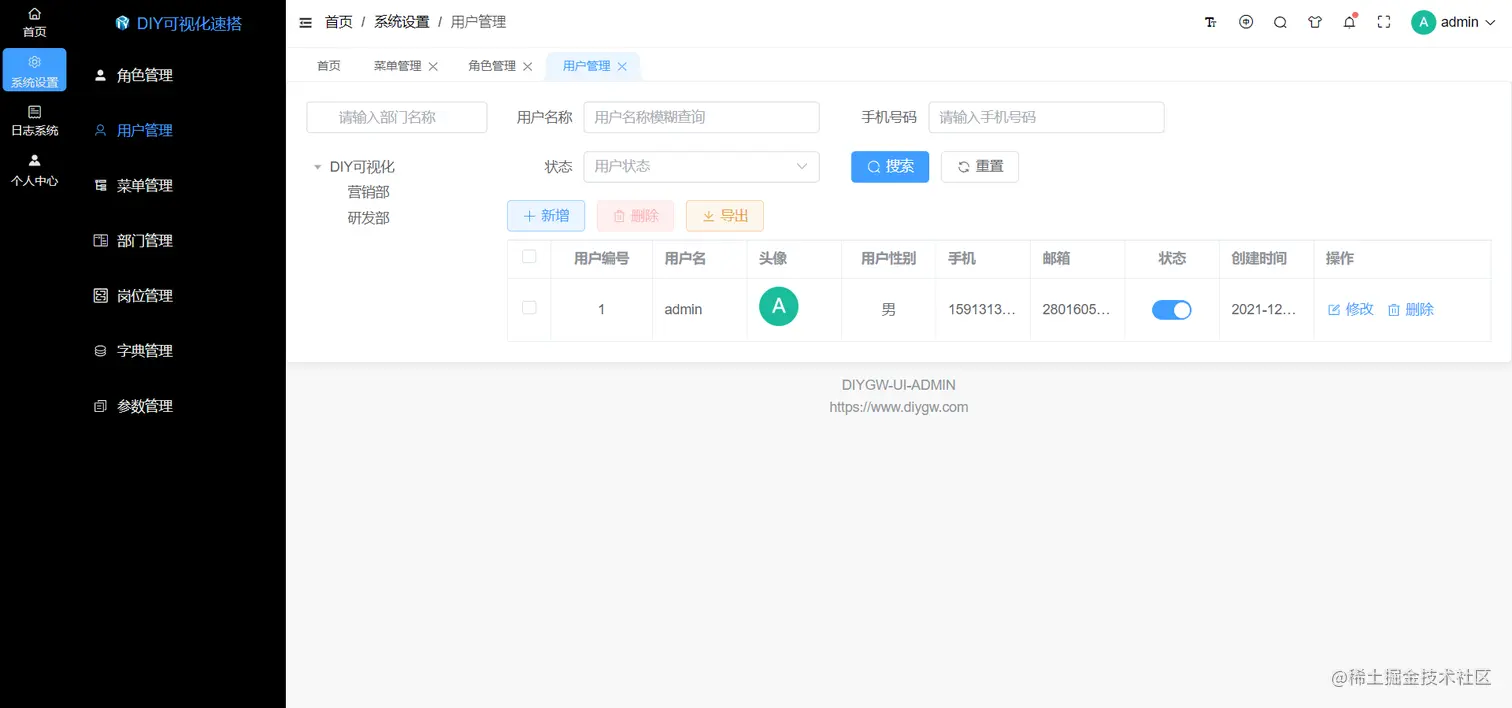This screenshot has width=1512, height=708.
Task: Check the admin row checkbox
Action: 529,308
